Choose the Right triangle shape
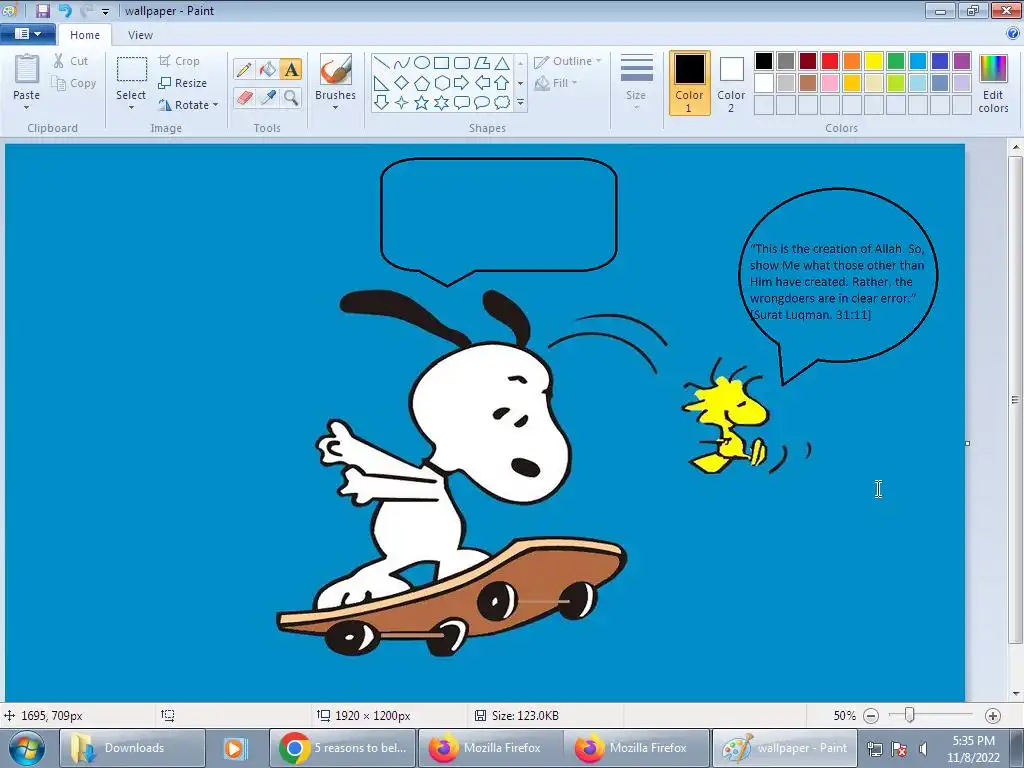The width and height of the screenshot is (1024, 768). (382, 83)
